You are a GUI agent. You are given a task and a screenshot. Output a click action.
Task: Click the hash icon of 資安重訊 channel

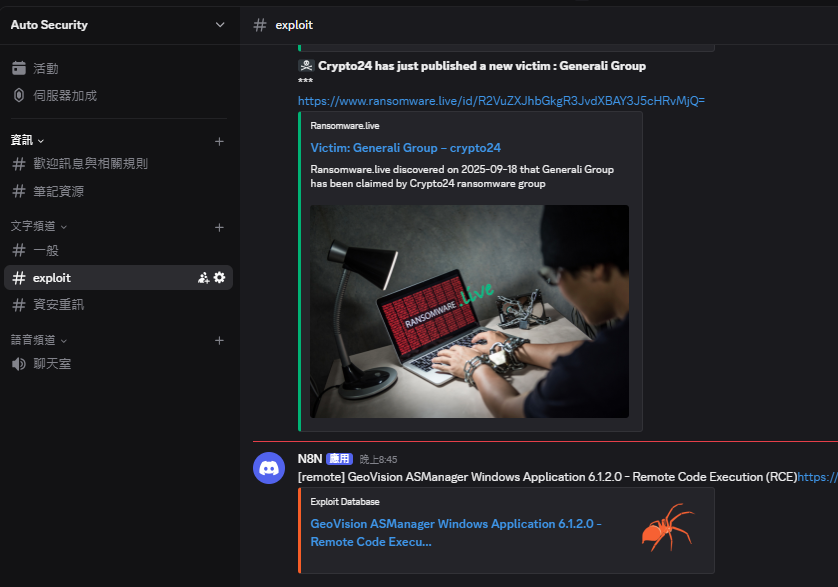point(19,305)
